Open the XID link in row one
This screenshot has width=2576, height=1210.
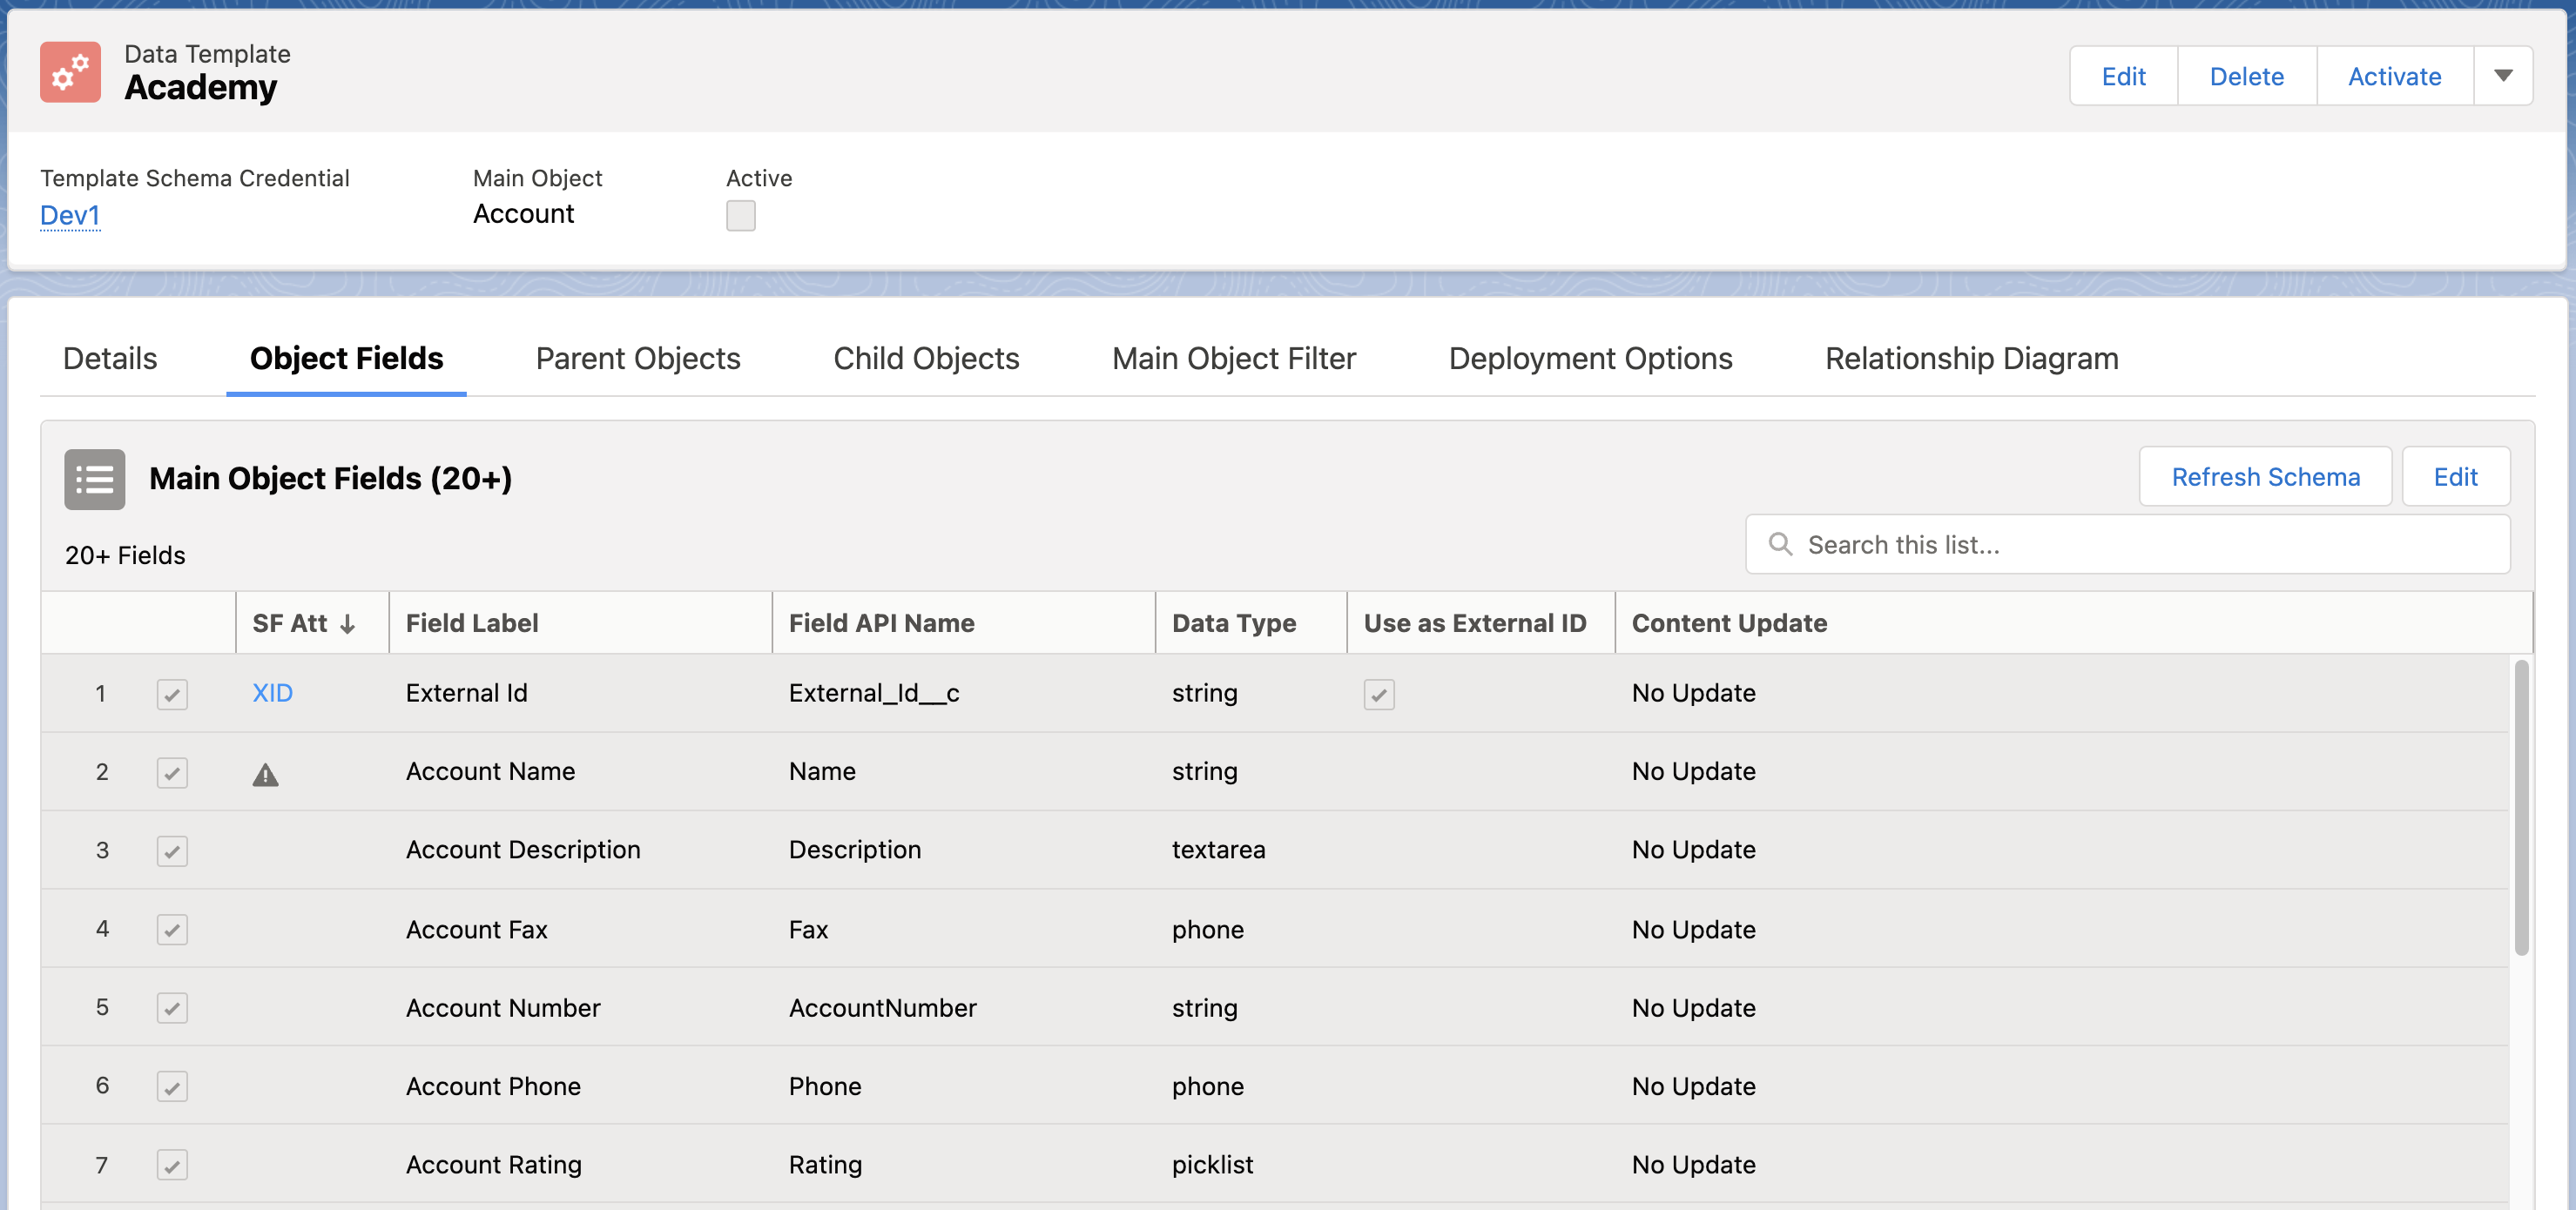(x=272, y=693)
